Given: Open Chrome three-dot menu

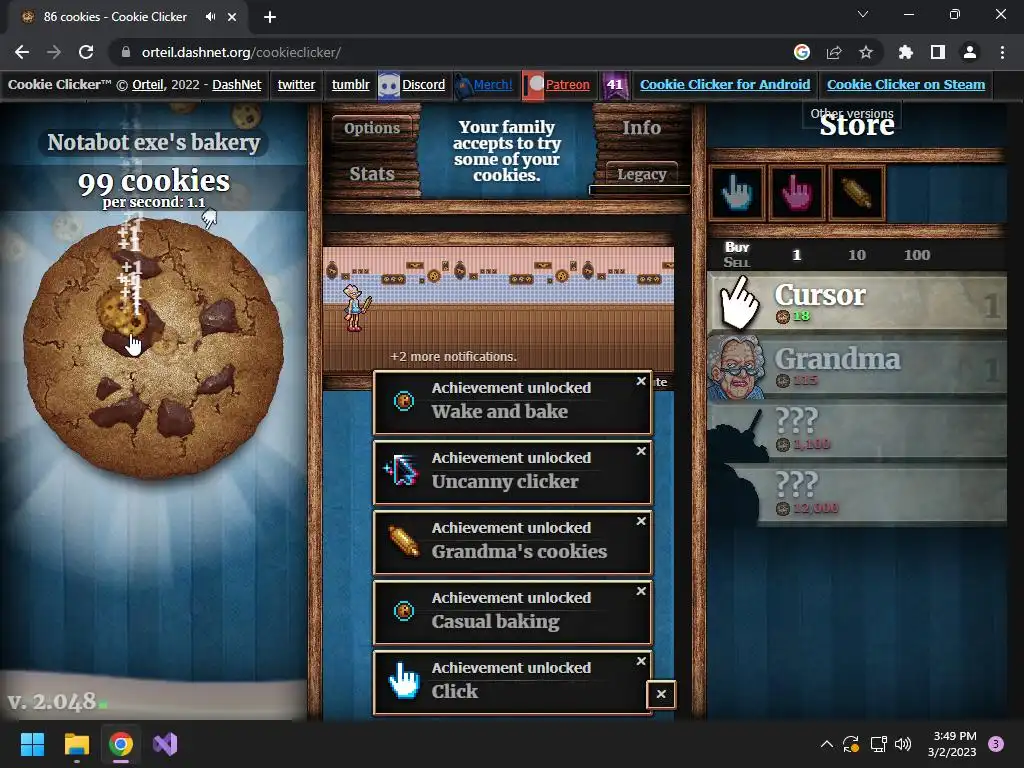Looking at the screenshot, I should pos(1002,52).
